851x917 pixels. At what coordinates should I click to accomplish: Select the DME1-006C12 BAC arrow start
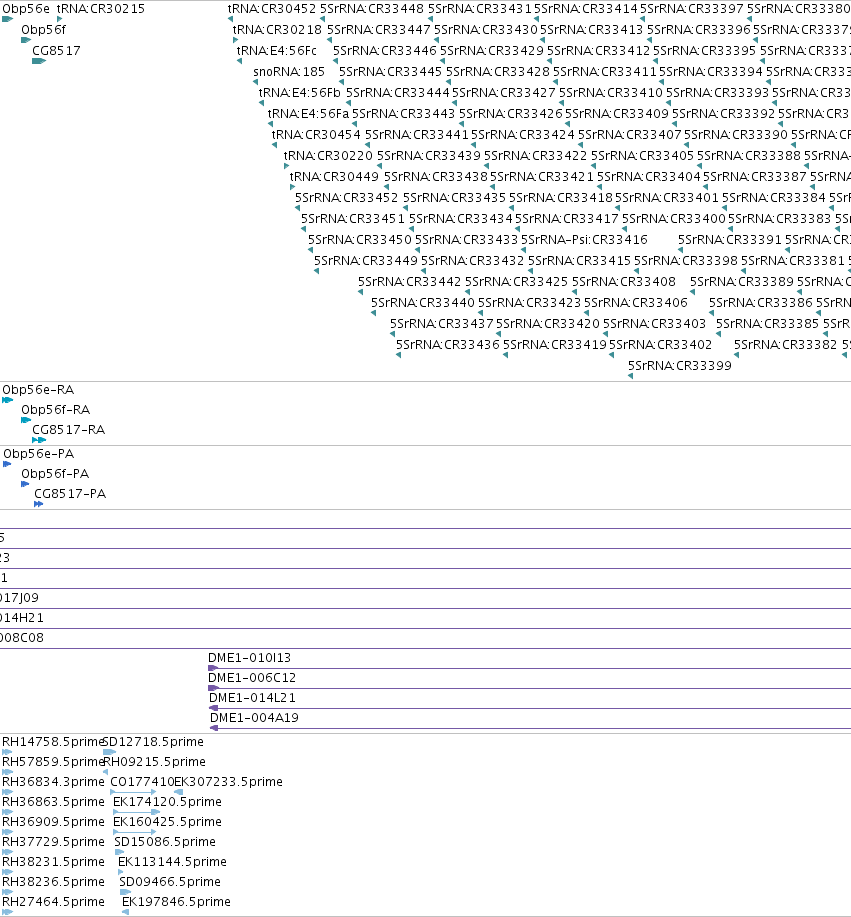[213, 688]
